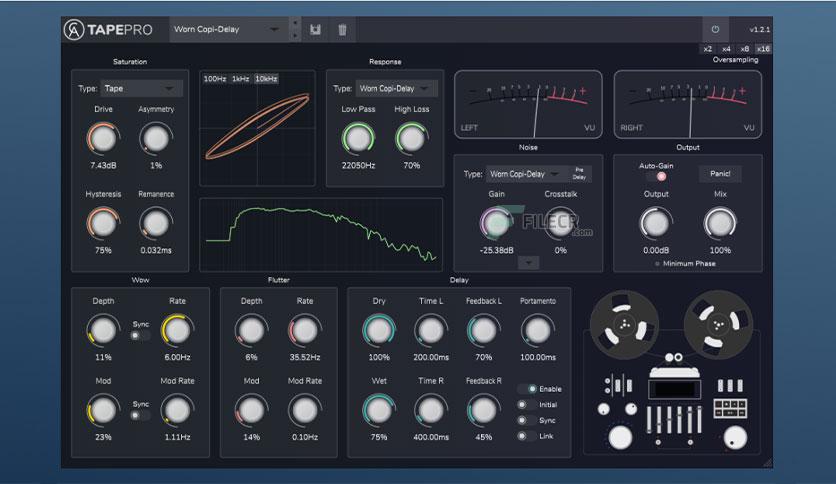The image size is (836, 484).
Task: Click the left tape reel graphic
Action: (624, 324)
